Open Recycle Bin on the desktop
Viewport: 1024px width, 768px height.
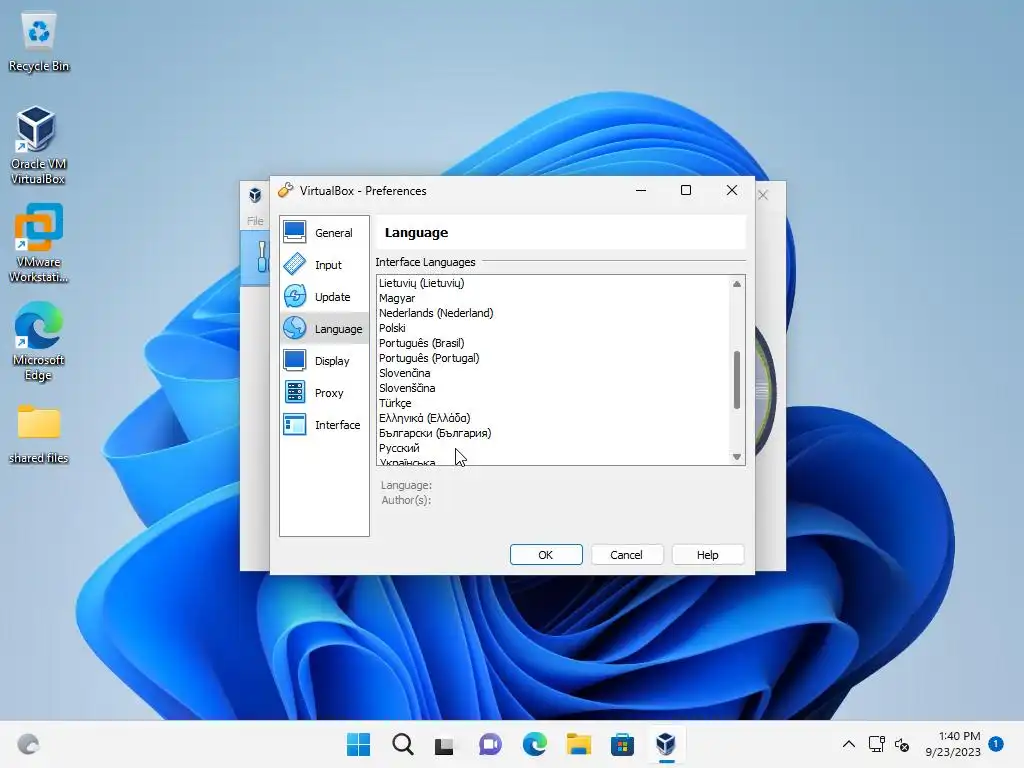tap(39, 42)
